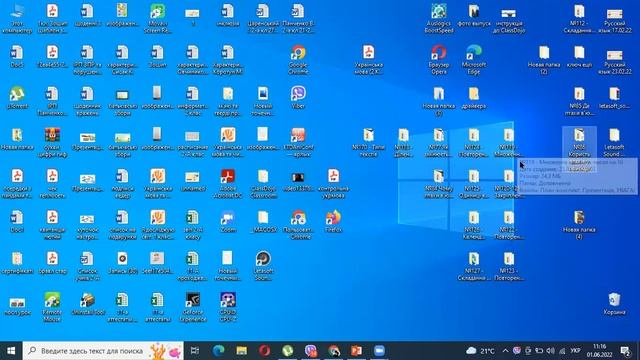640x360 pixels.
Task: Select the 'Doc5' Word document
Action: tap(17, 57)
